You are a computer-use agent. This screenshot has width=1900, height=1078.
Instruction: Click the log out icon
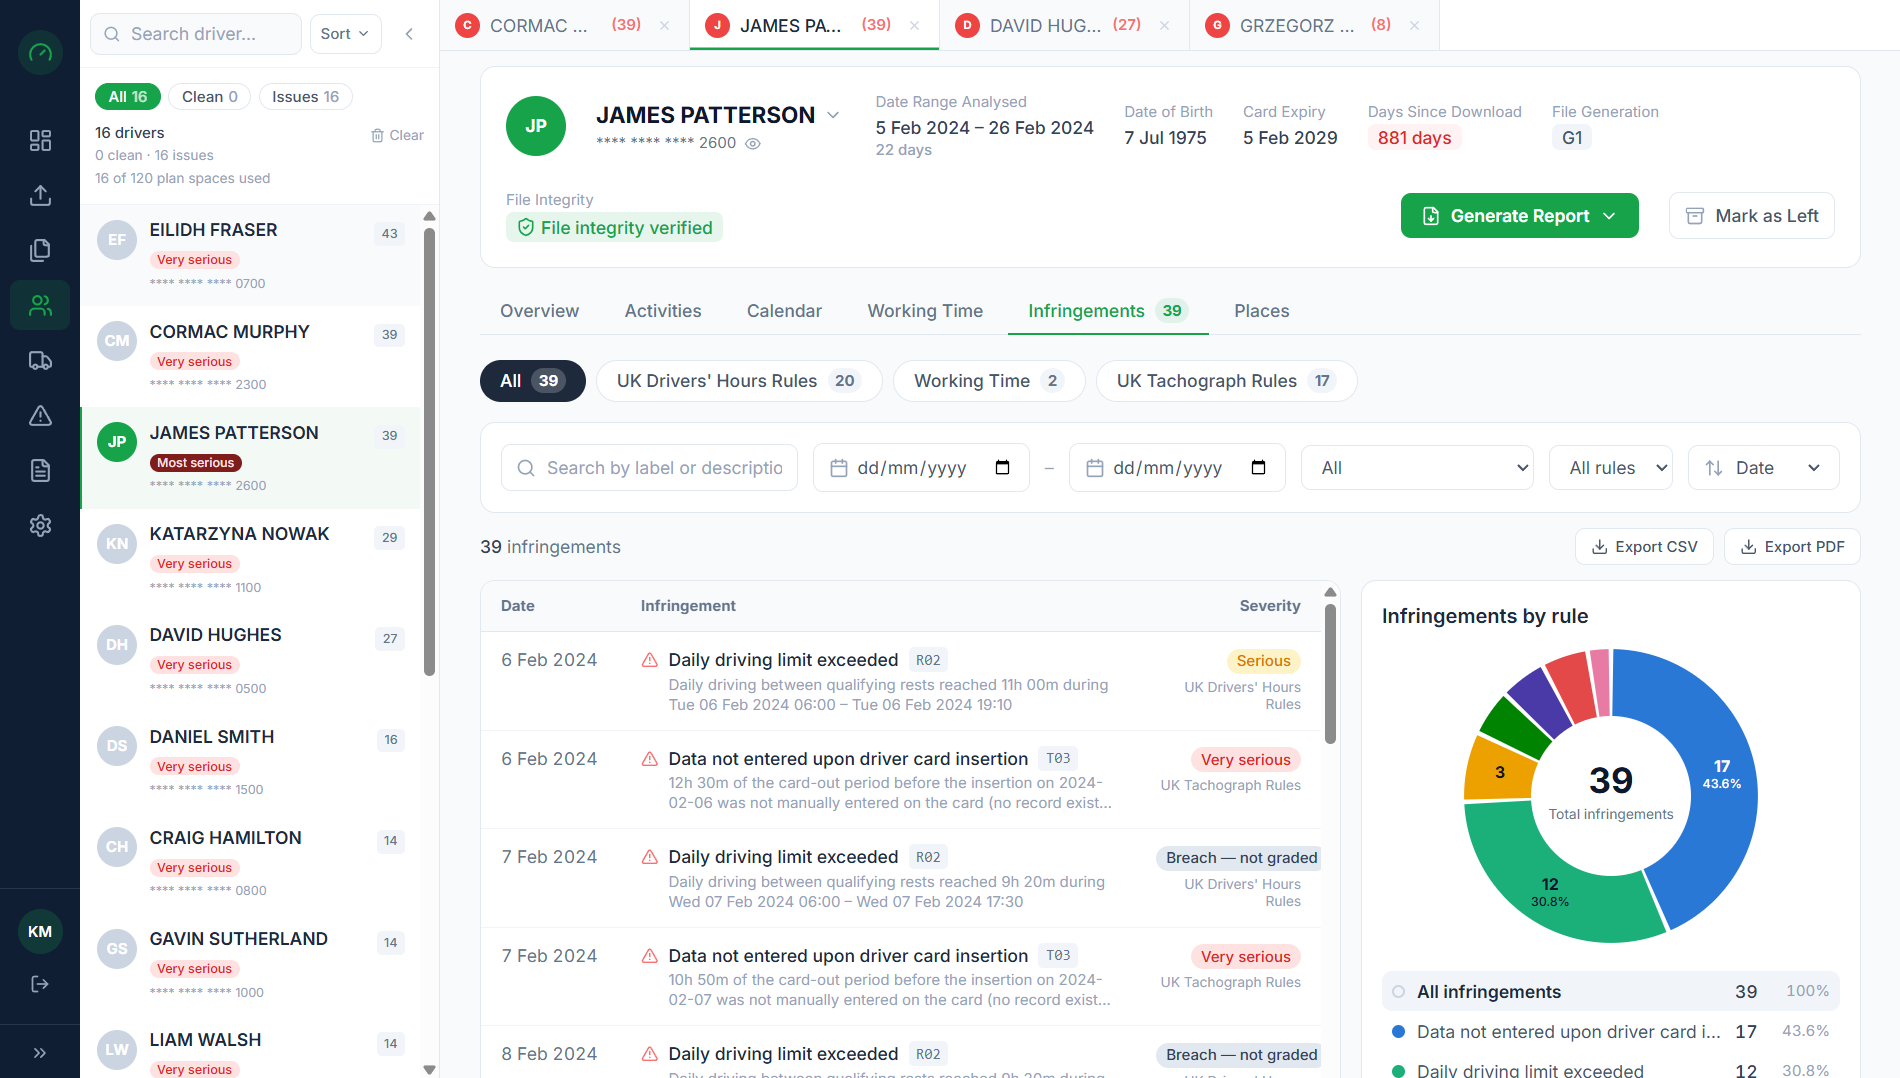40,984
